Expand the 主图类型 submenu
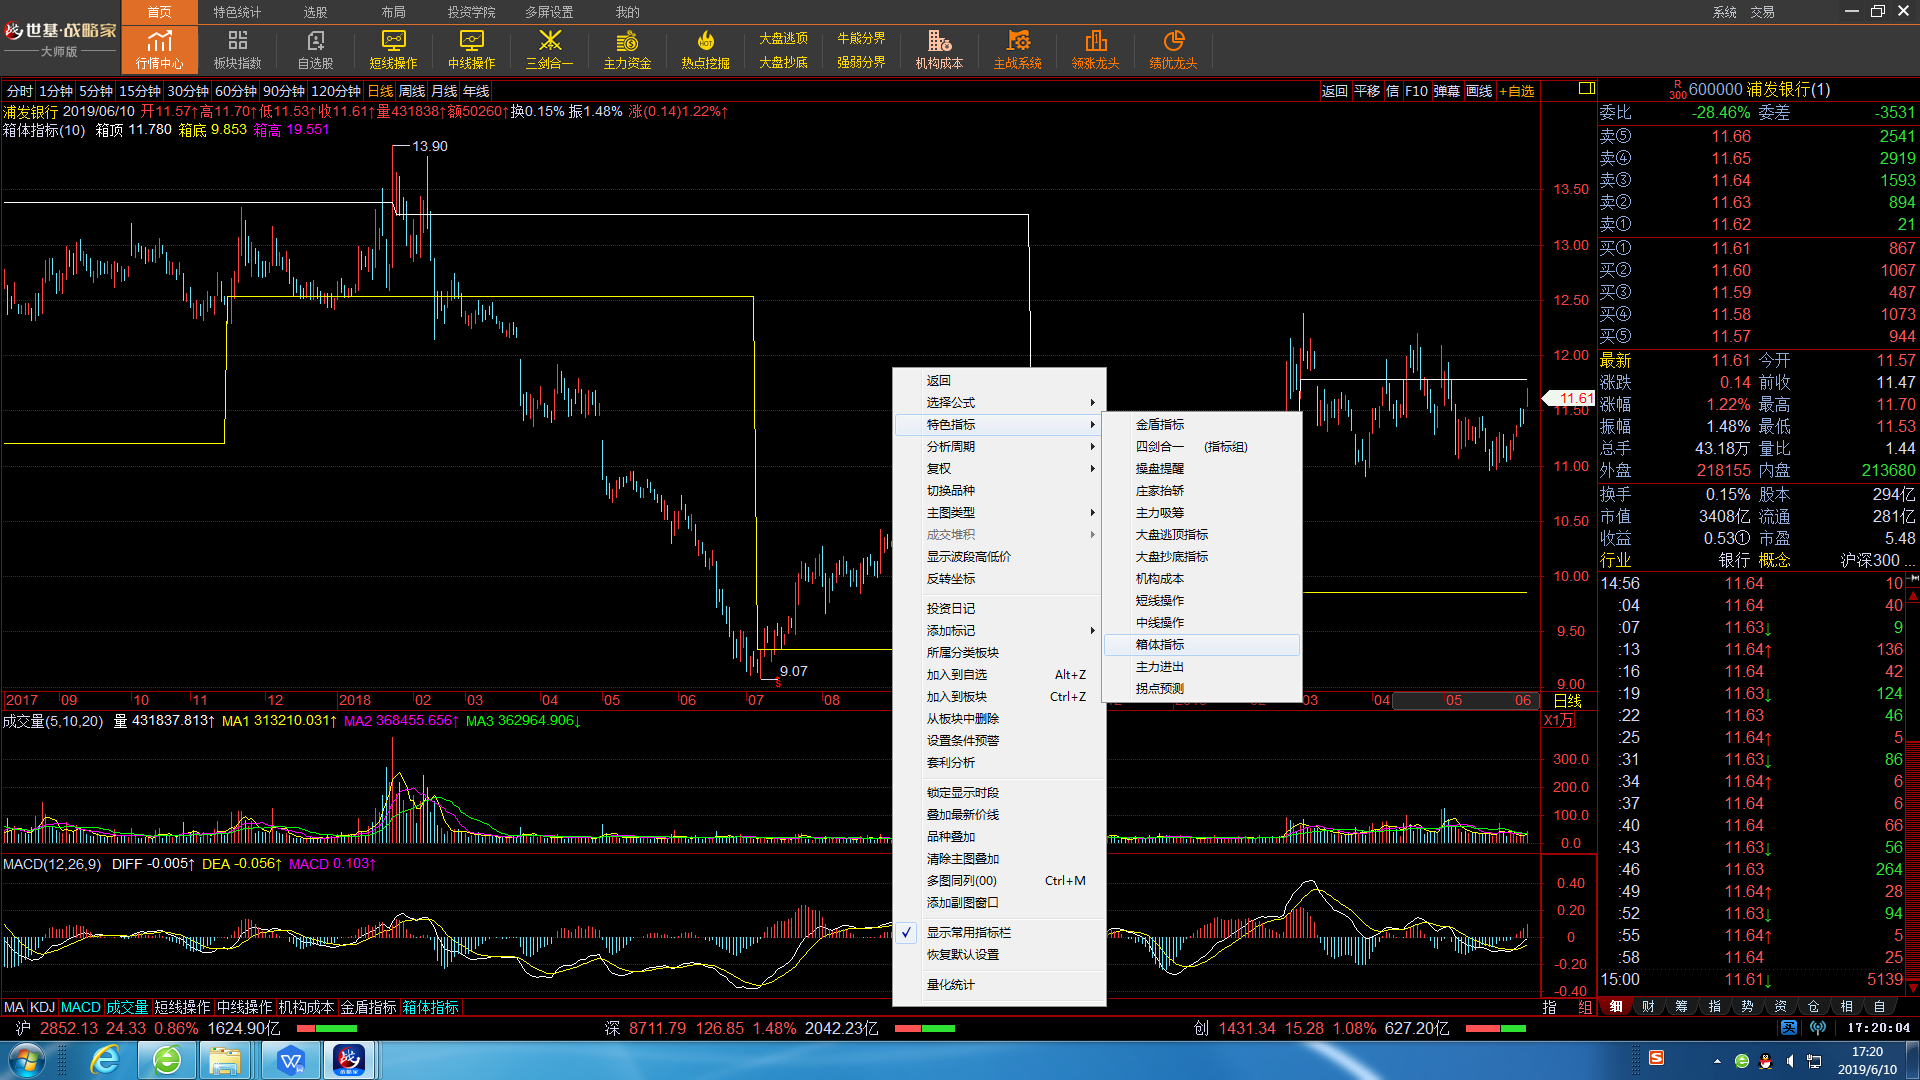 [x=999, y=512]
